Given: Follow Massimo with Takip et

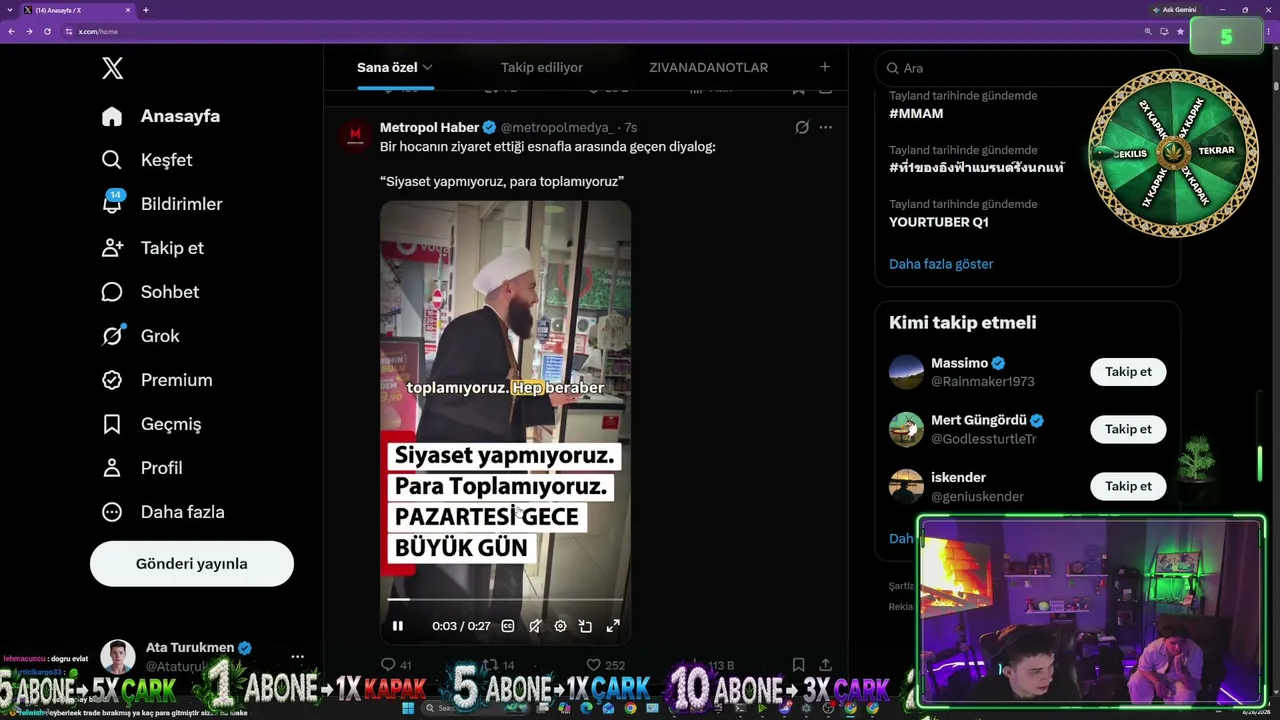Looking at the screenshot, I should 1128,372.
